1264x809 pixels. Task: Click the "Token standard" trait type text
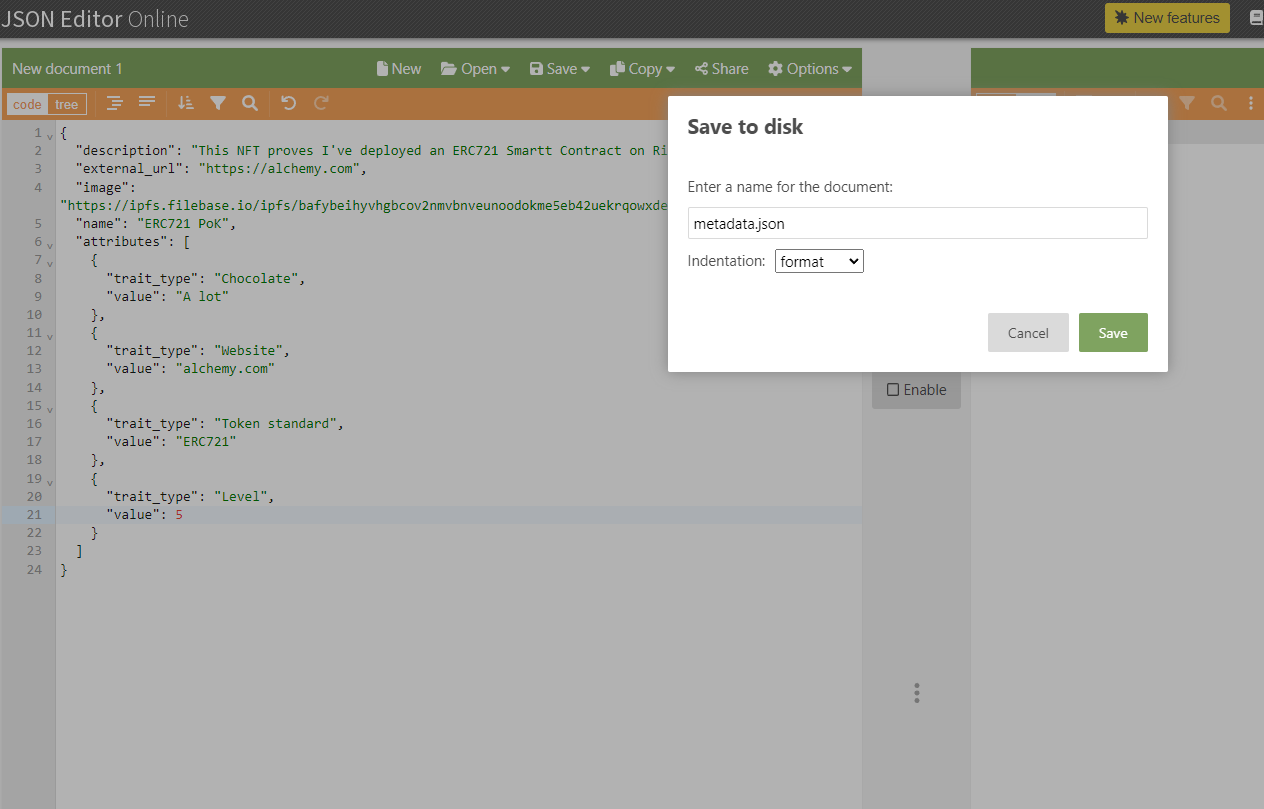(x=275, y=423)
